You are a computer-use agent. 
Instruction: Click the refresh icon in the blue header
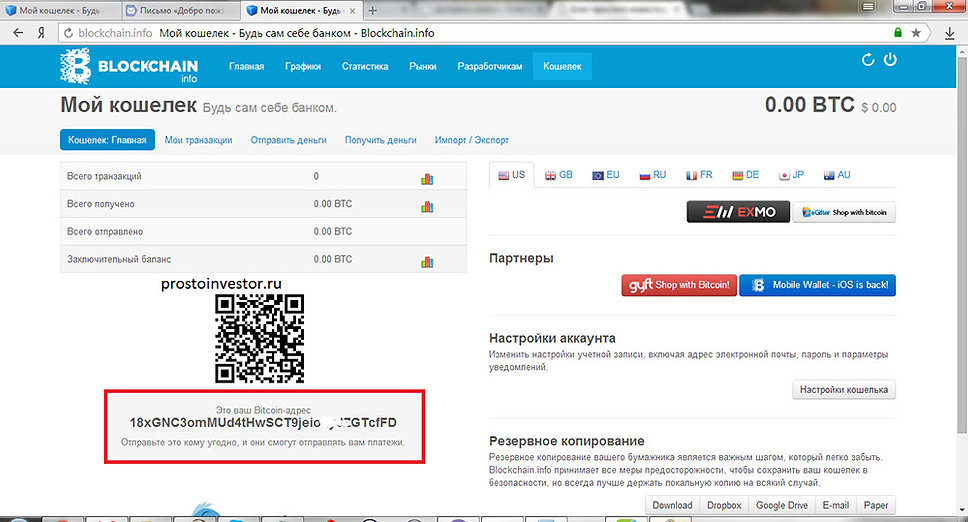(868, 60)
